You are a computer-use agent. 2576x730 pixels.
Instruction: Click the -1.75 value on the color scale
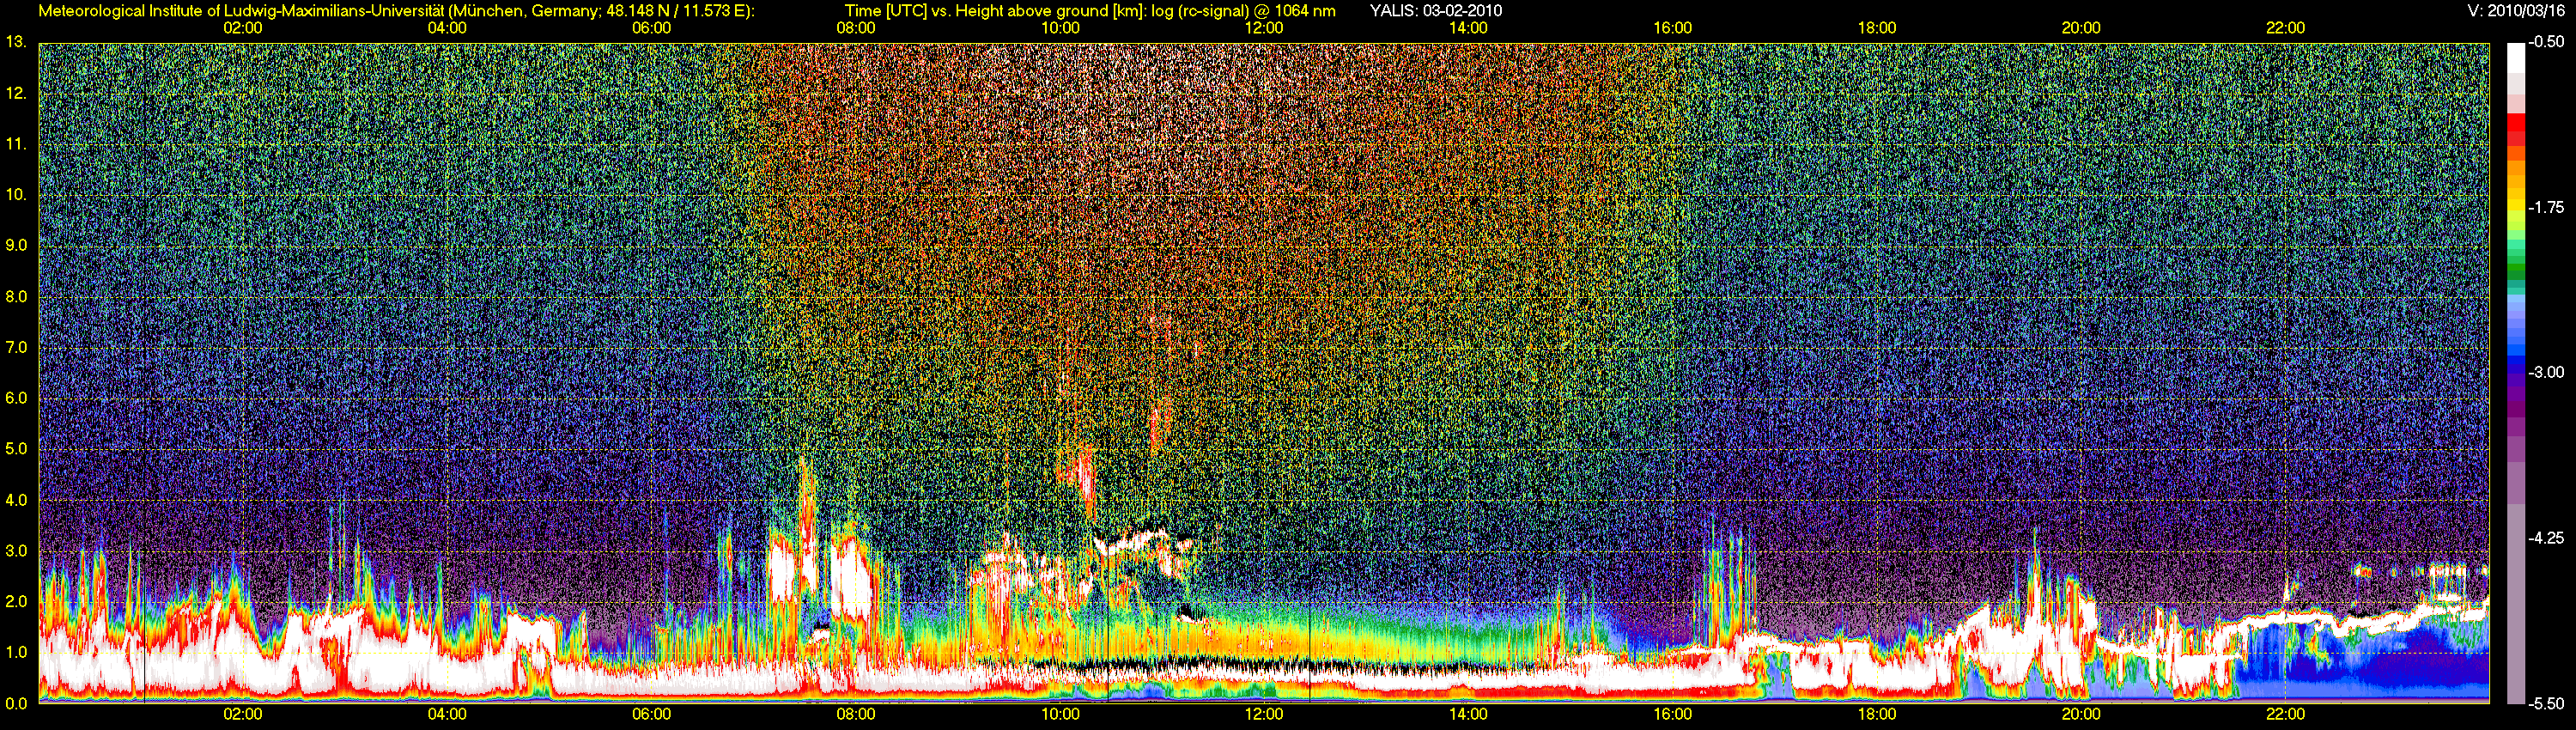click(x=2547, y=207)
